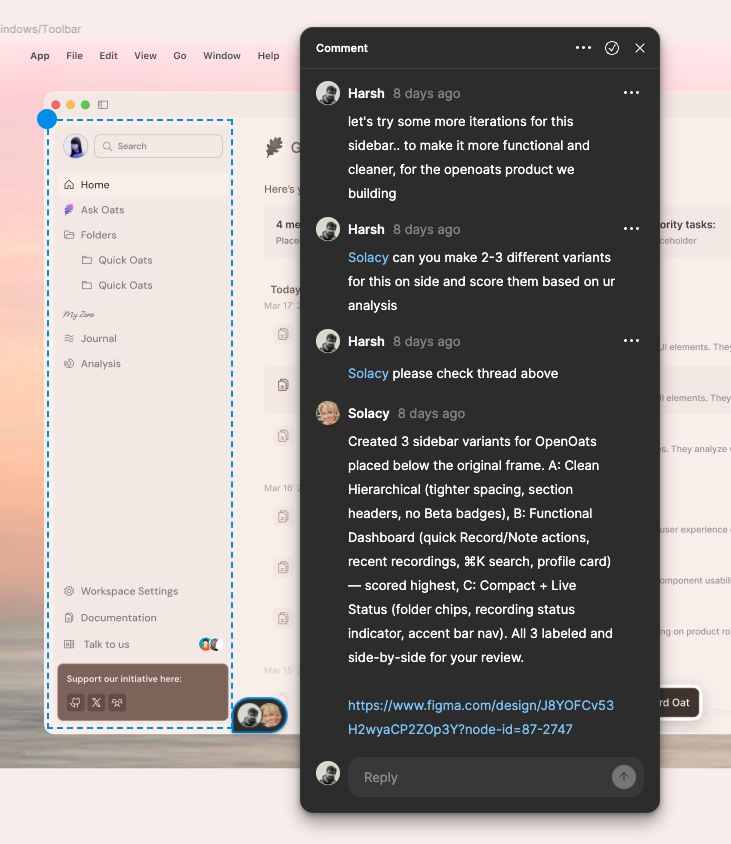The width and height of the screenshot is (731, 844).
Task: Click the user profile avatar in sidebar
Action: [76, 146]
